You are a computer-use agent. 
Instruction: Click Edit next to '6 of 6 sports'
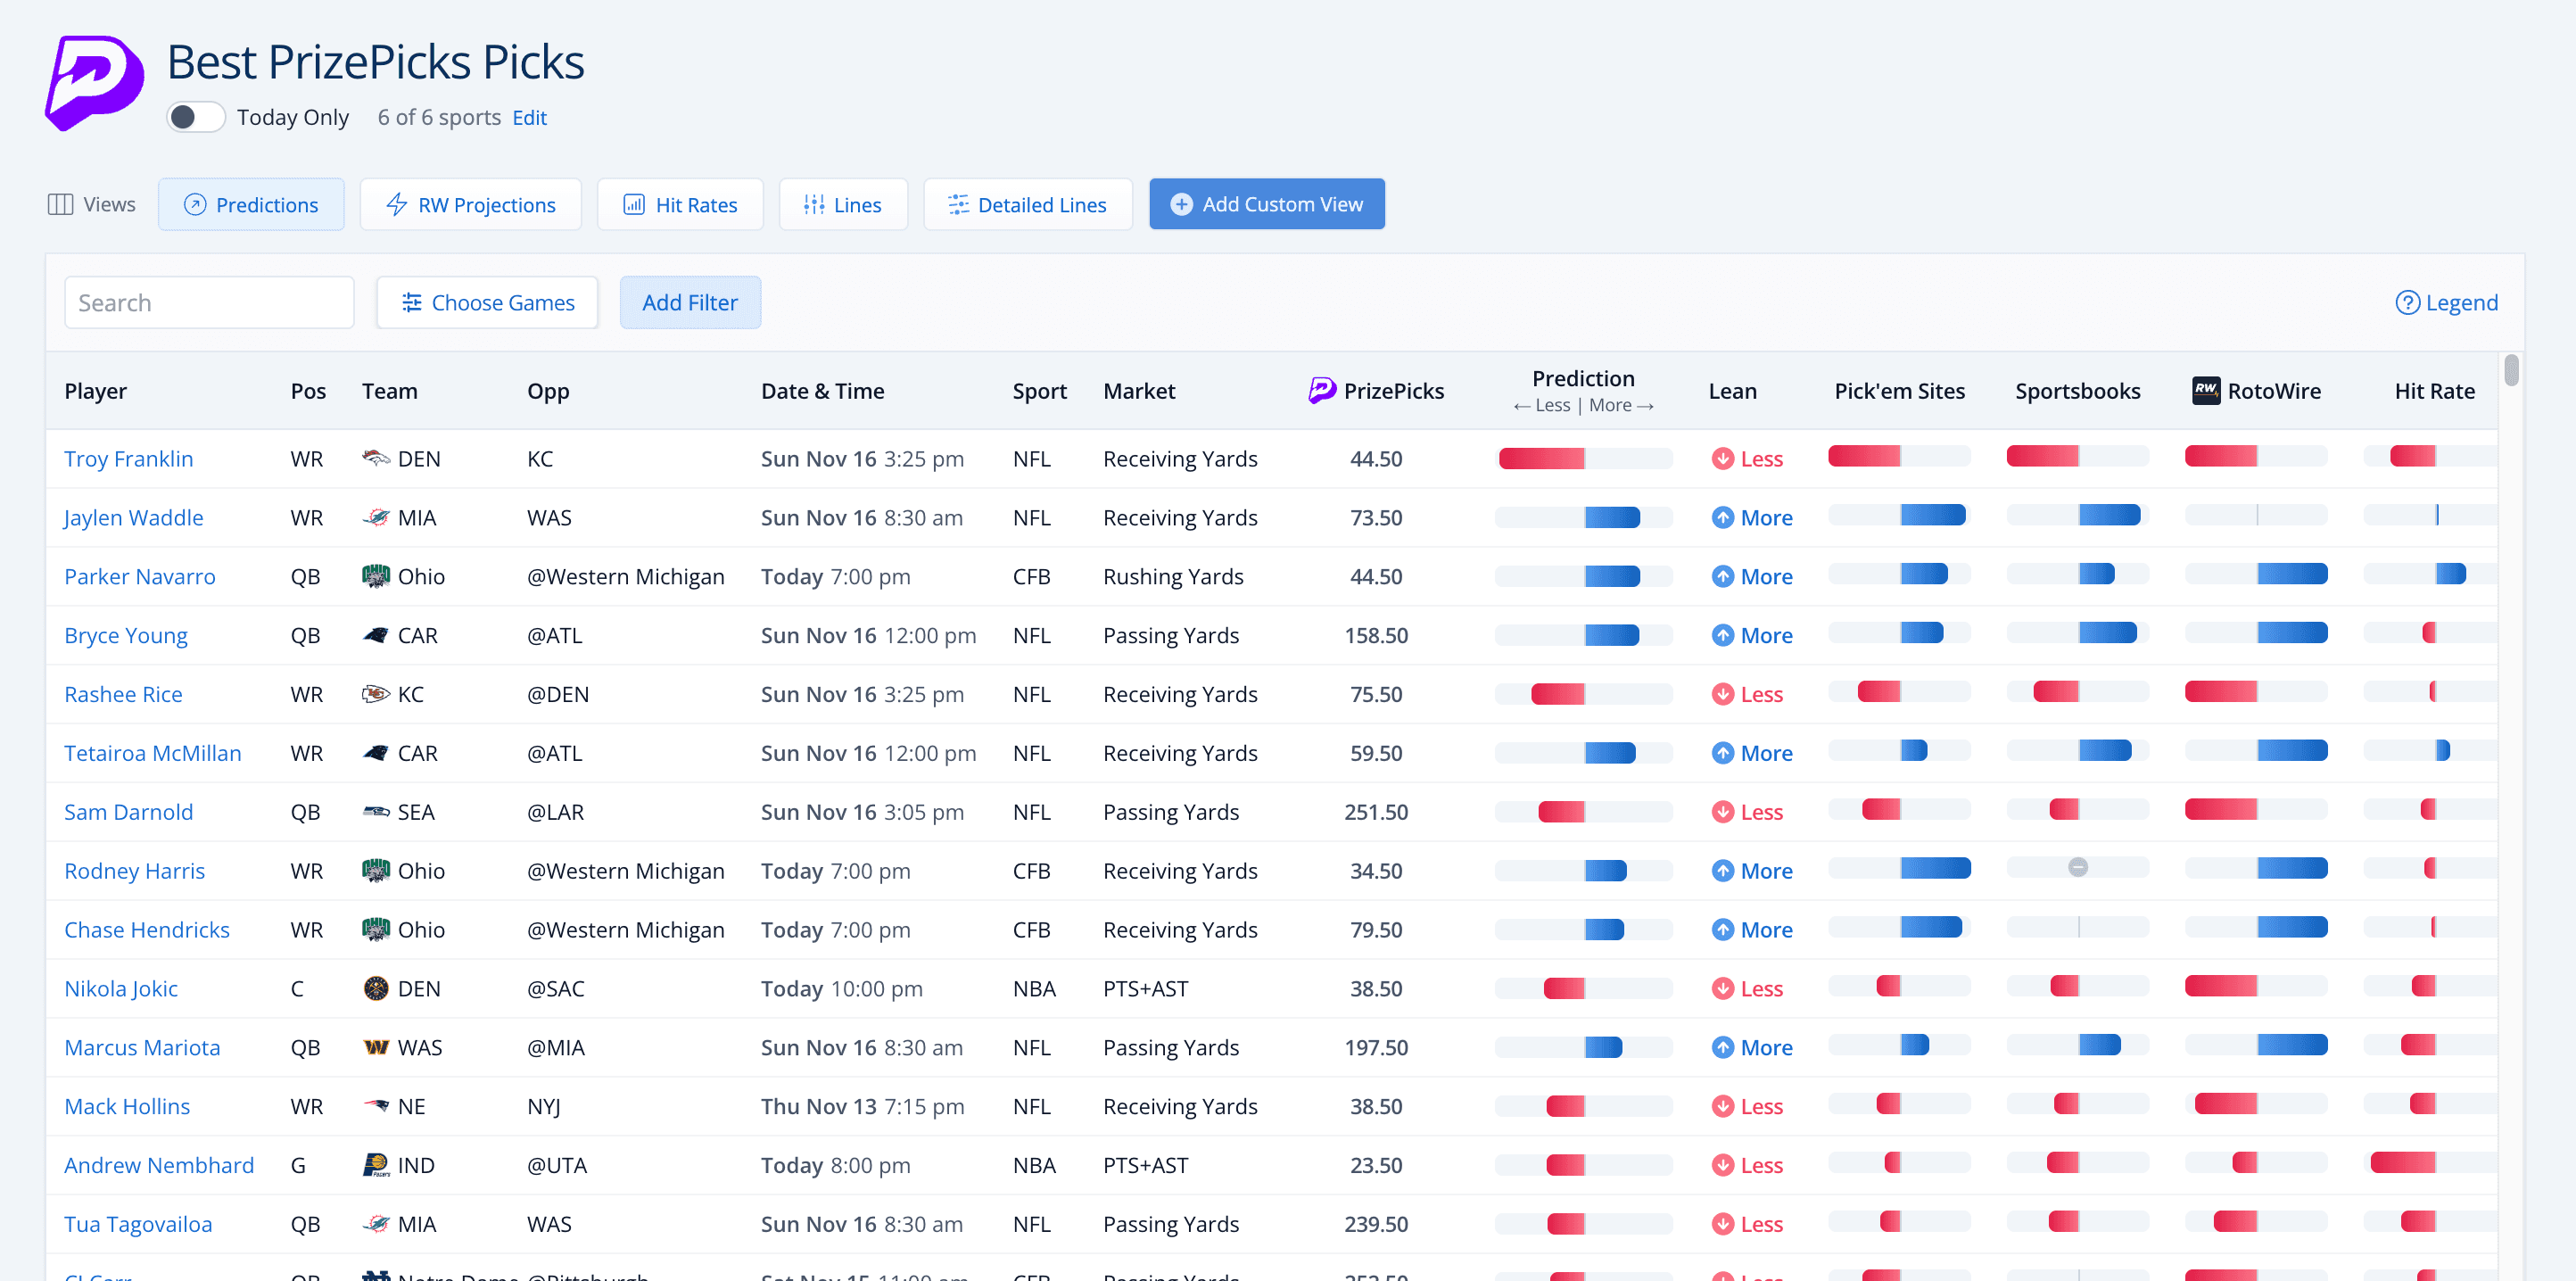pyautogui.click(x=529, y=117)
